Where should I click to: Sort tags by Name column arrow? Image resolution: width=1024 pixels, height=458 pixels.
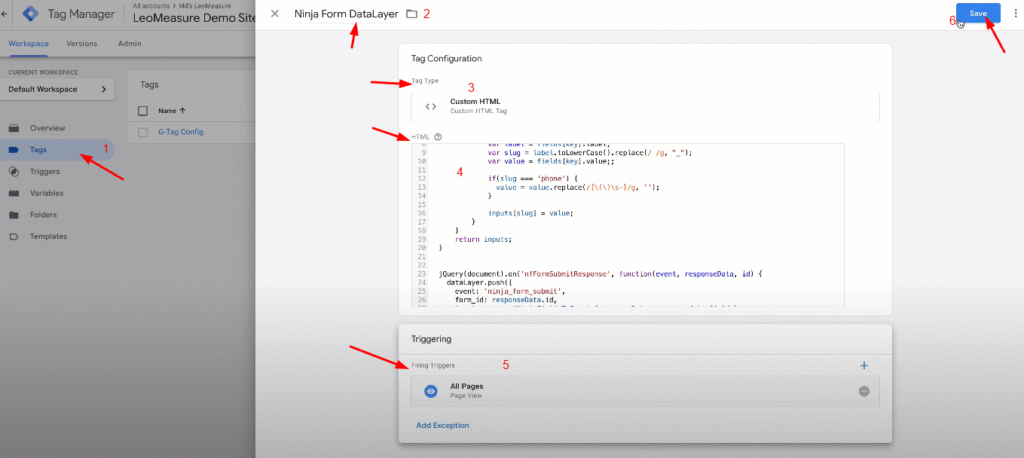[x=182, y=111]
